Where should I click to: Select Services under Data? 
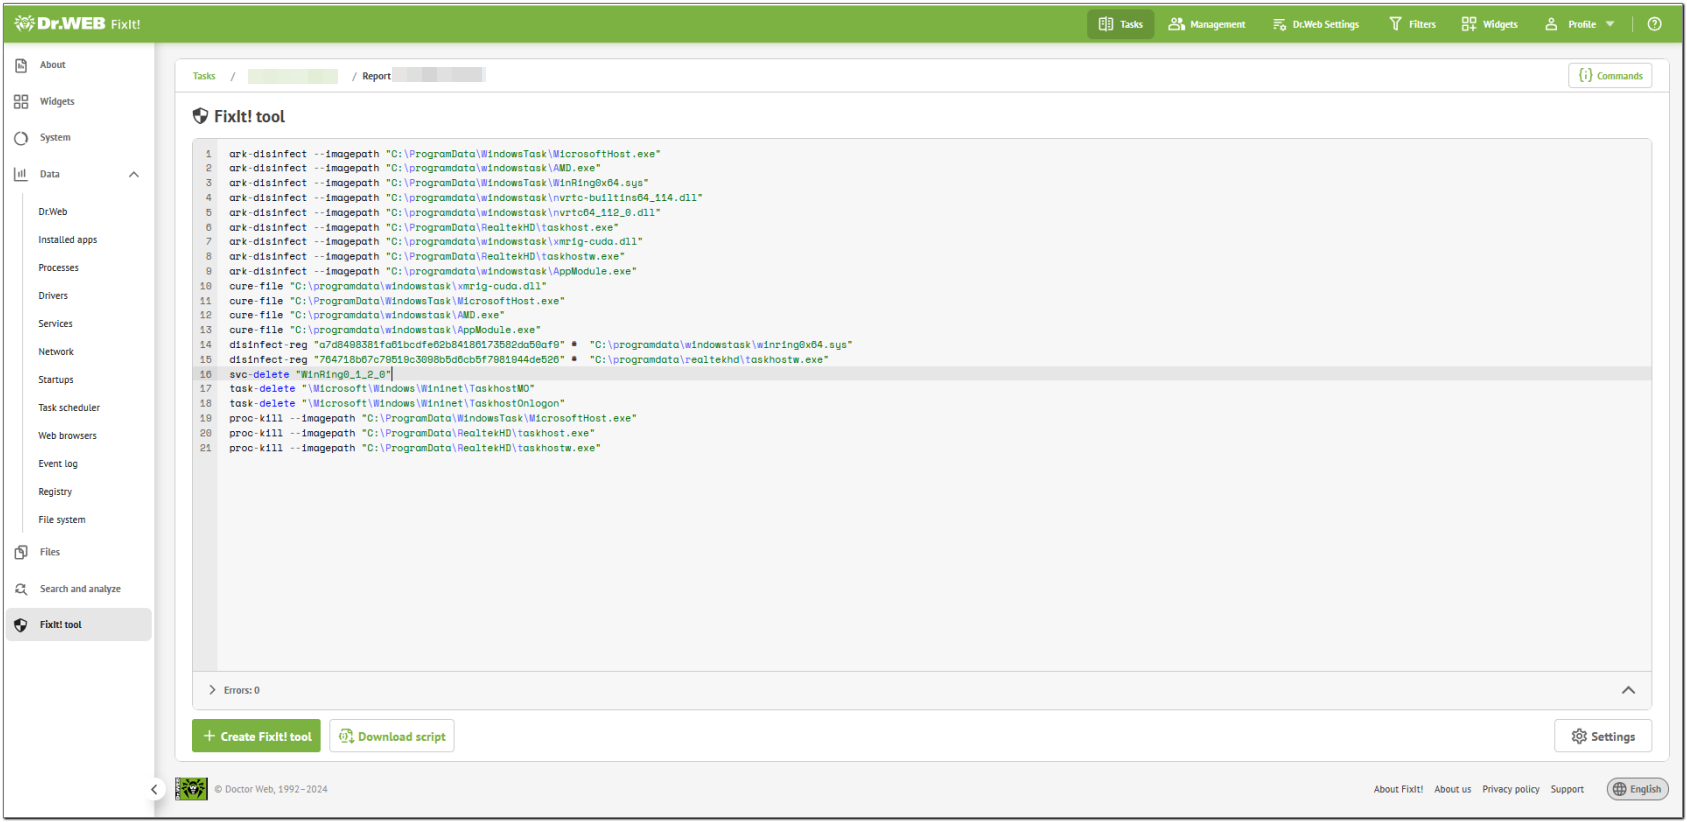point(56,324)
